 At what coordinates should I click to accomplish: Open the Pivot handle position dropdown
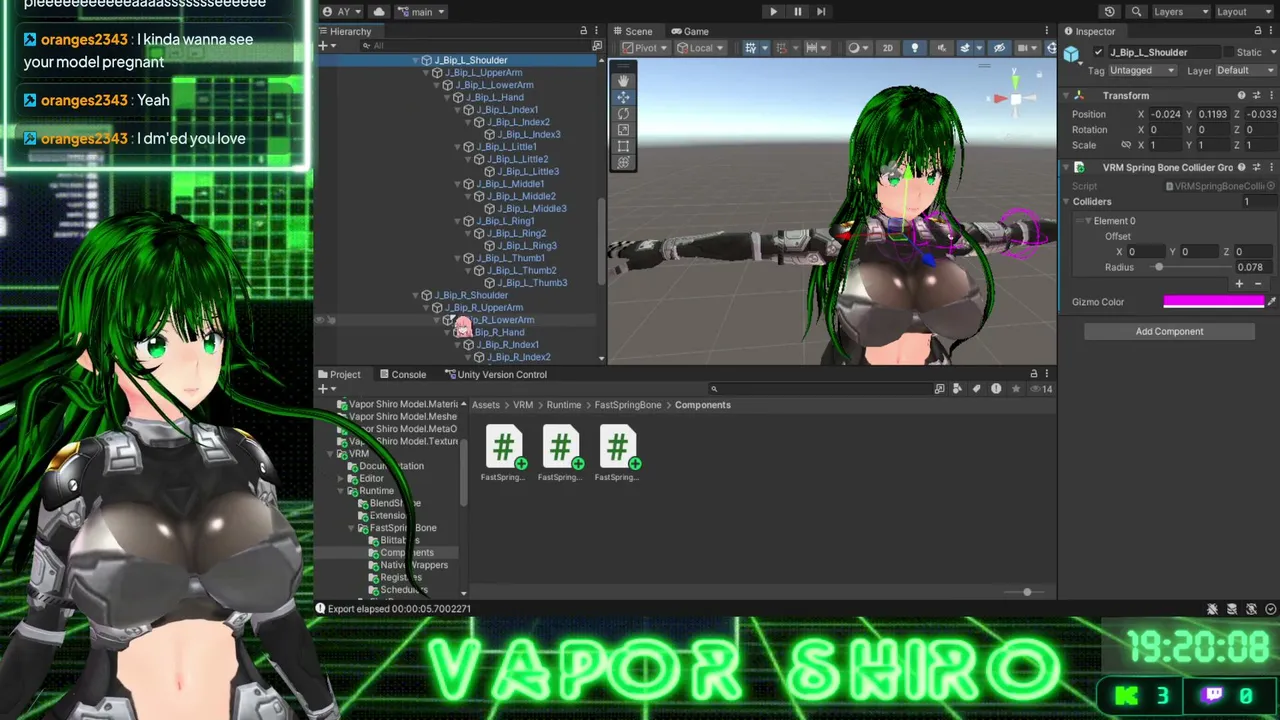pos(645,48)
